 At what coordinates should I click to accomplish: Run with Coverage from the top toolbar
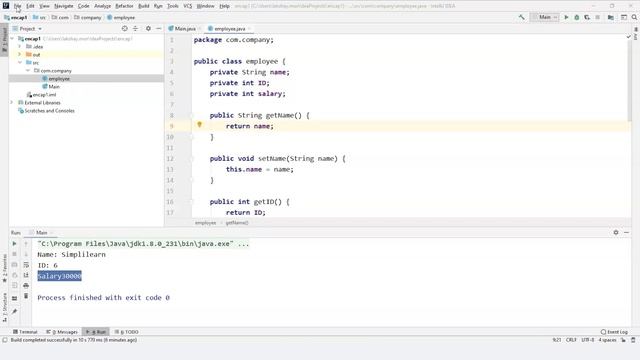(587, 17)
